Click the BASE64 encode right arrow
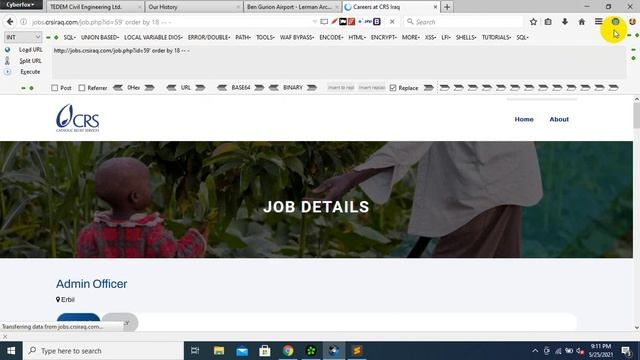The image size is (640, 360). (259, 87)
